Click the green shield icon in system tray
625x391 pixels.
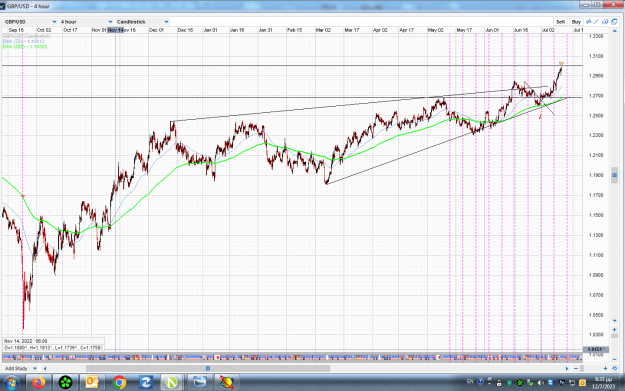point(509,383)
